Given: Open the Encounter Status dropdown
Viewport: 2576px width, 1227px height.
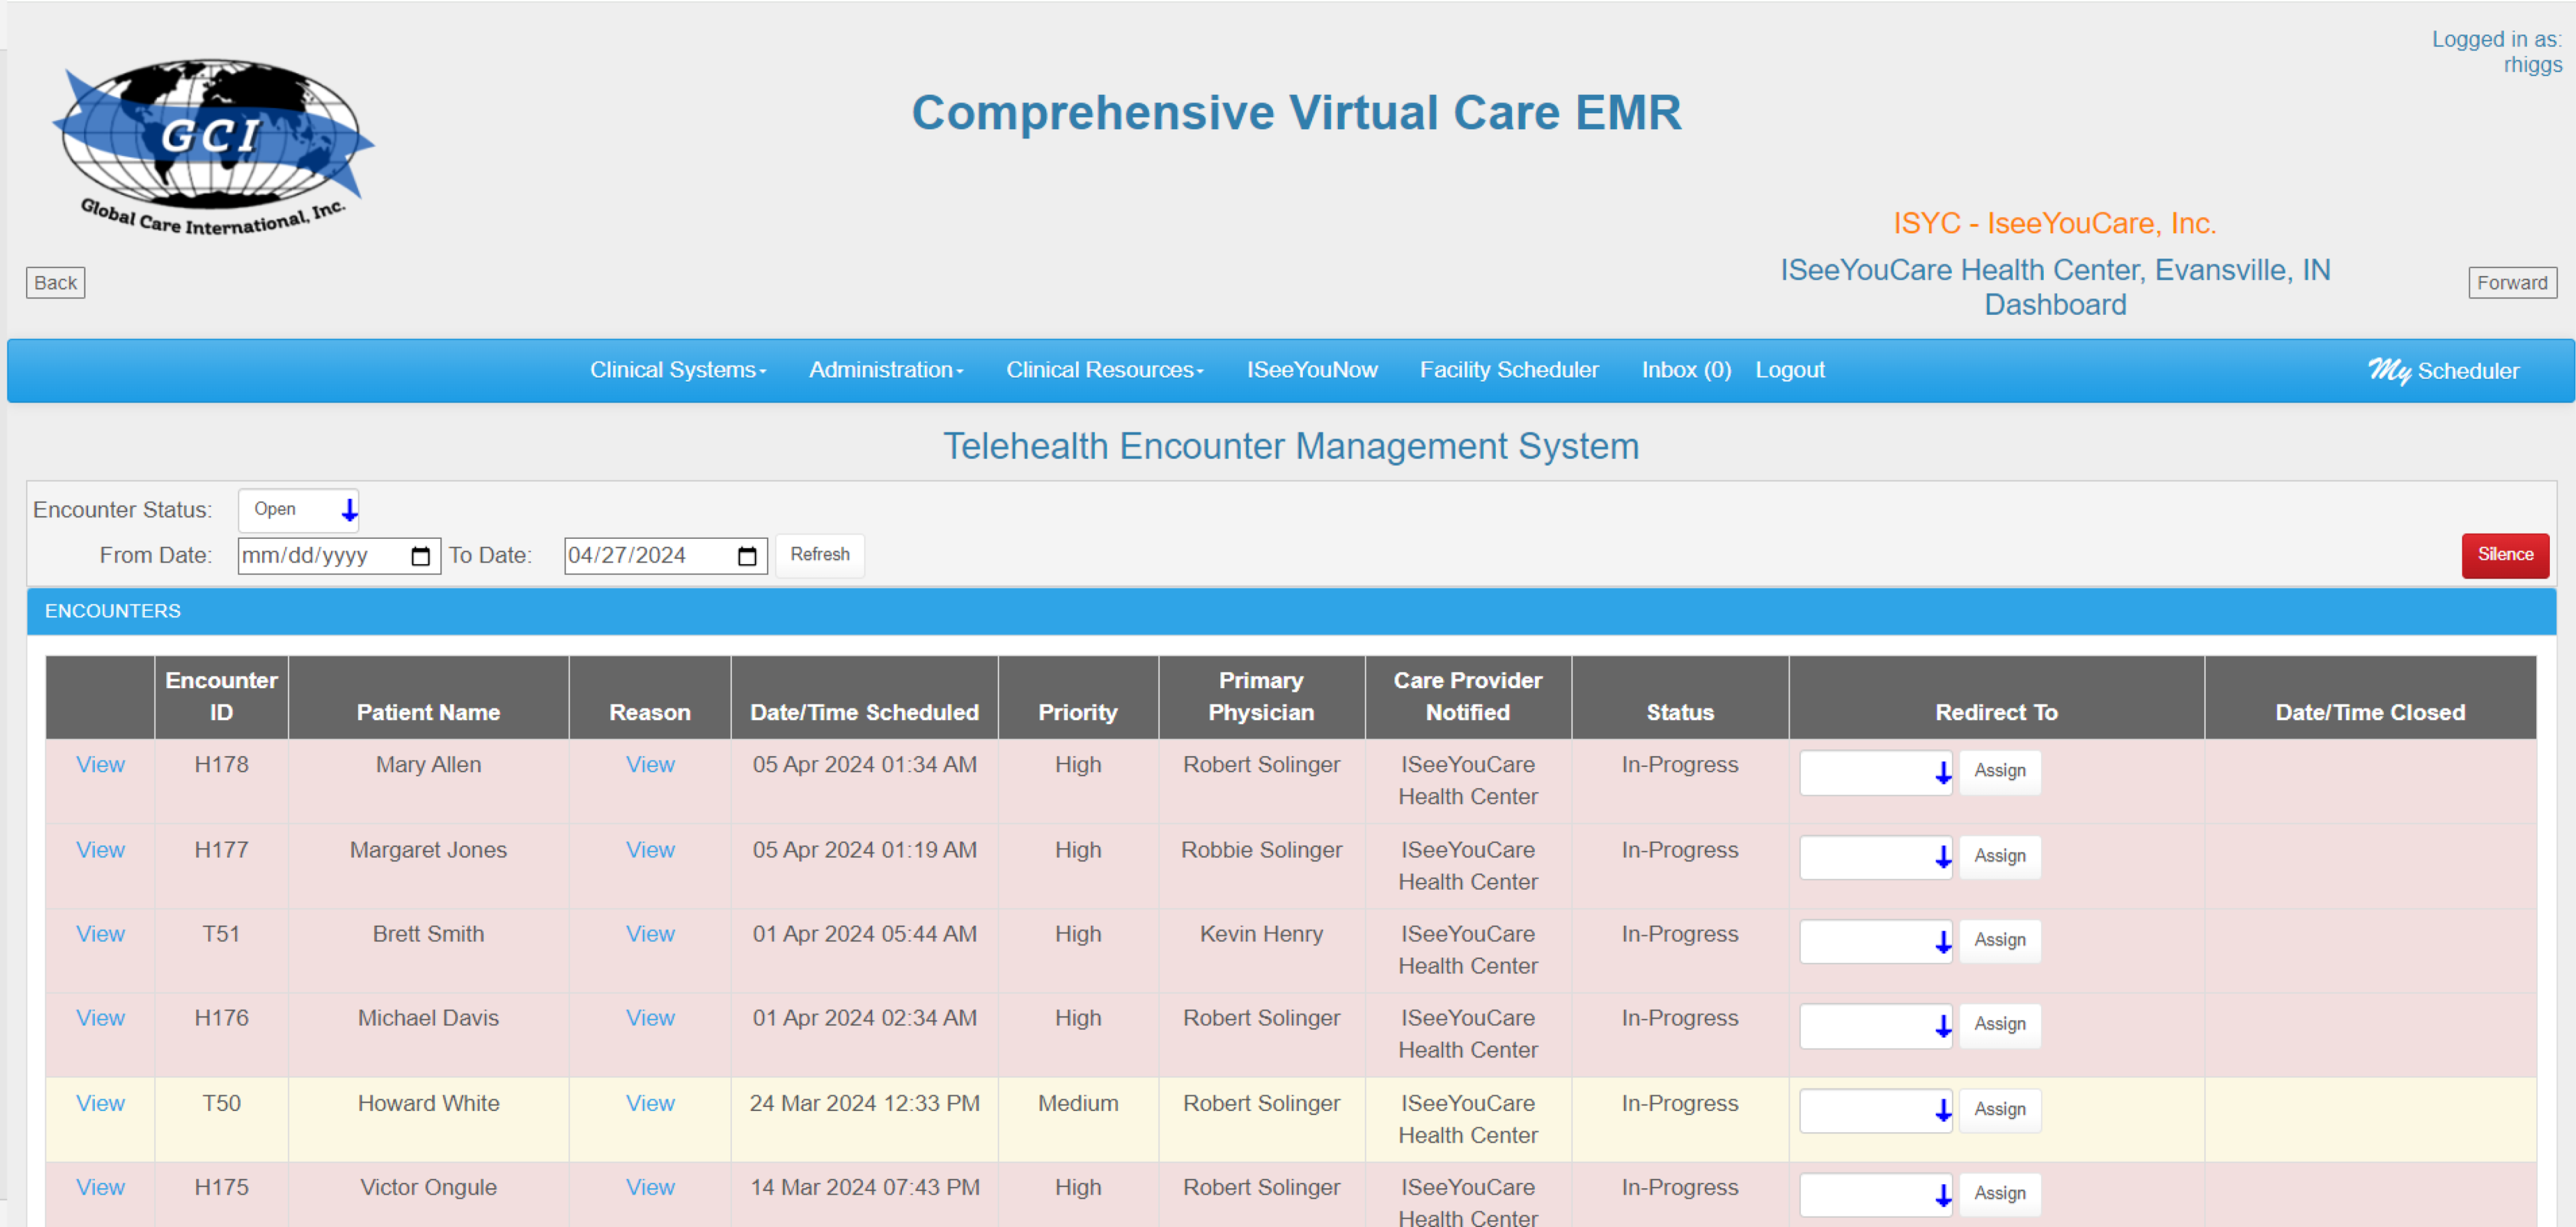Looking at the screenshot, I should 299,510.
